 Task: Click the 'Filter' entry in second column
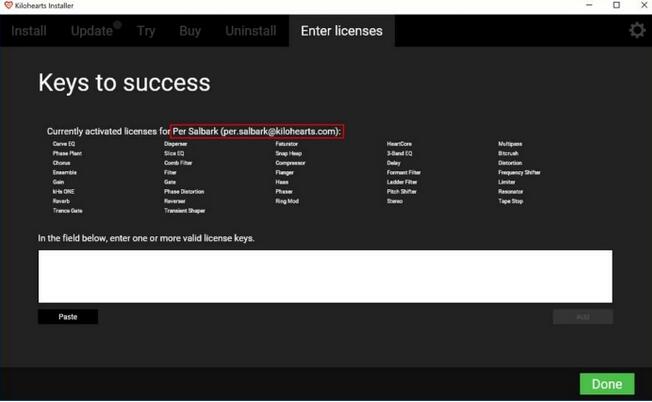point(170,173)
